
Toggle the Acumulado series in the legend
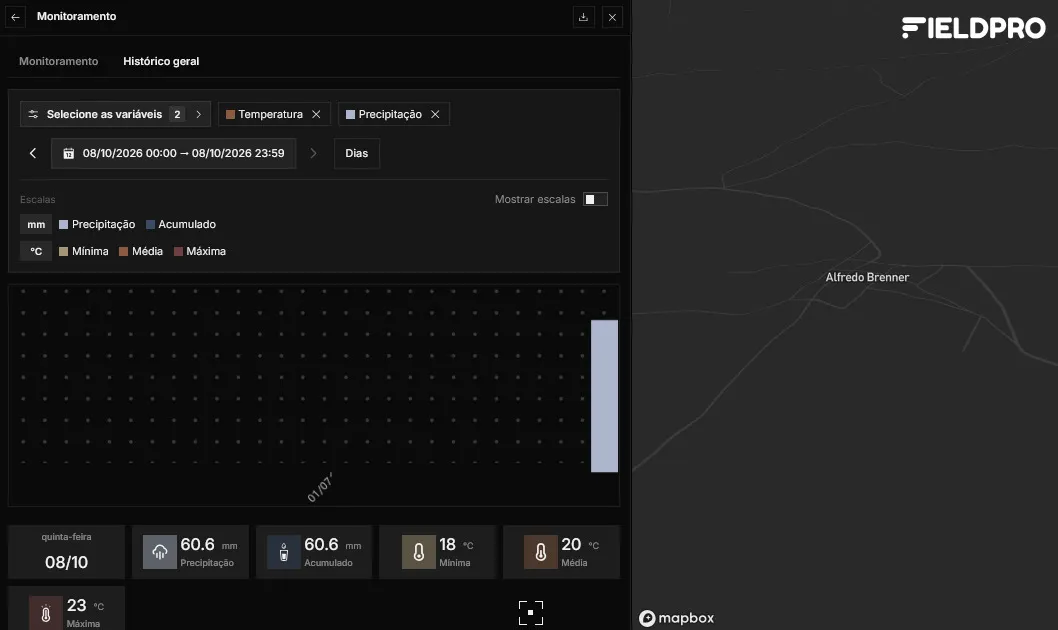pos(181,225)
